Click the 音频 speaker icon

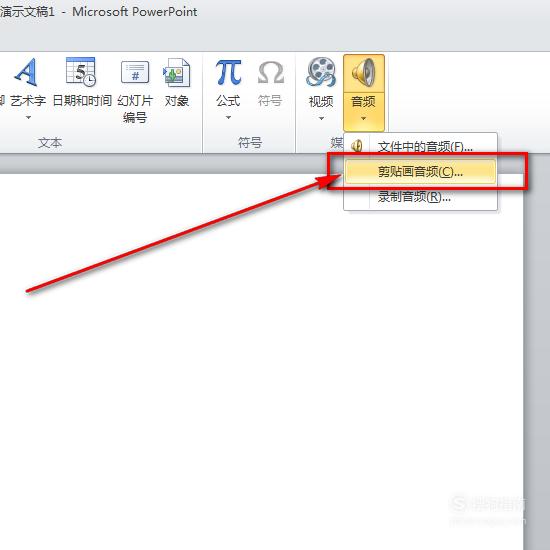click(364, 73)
